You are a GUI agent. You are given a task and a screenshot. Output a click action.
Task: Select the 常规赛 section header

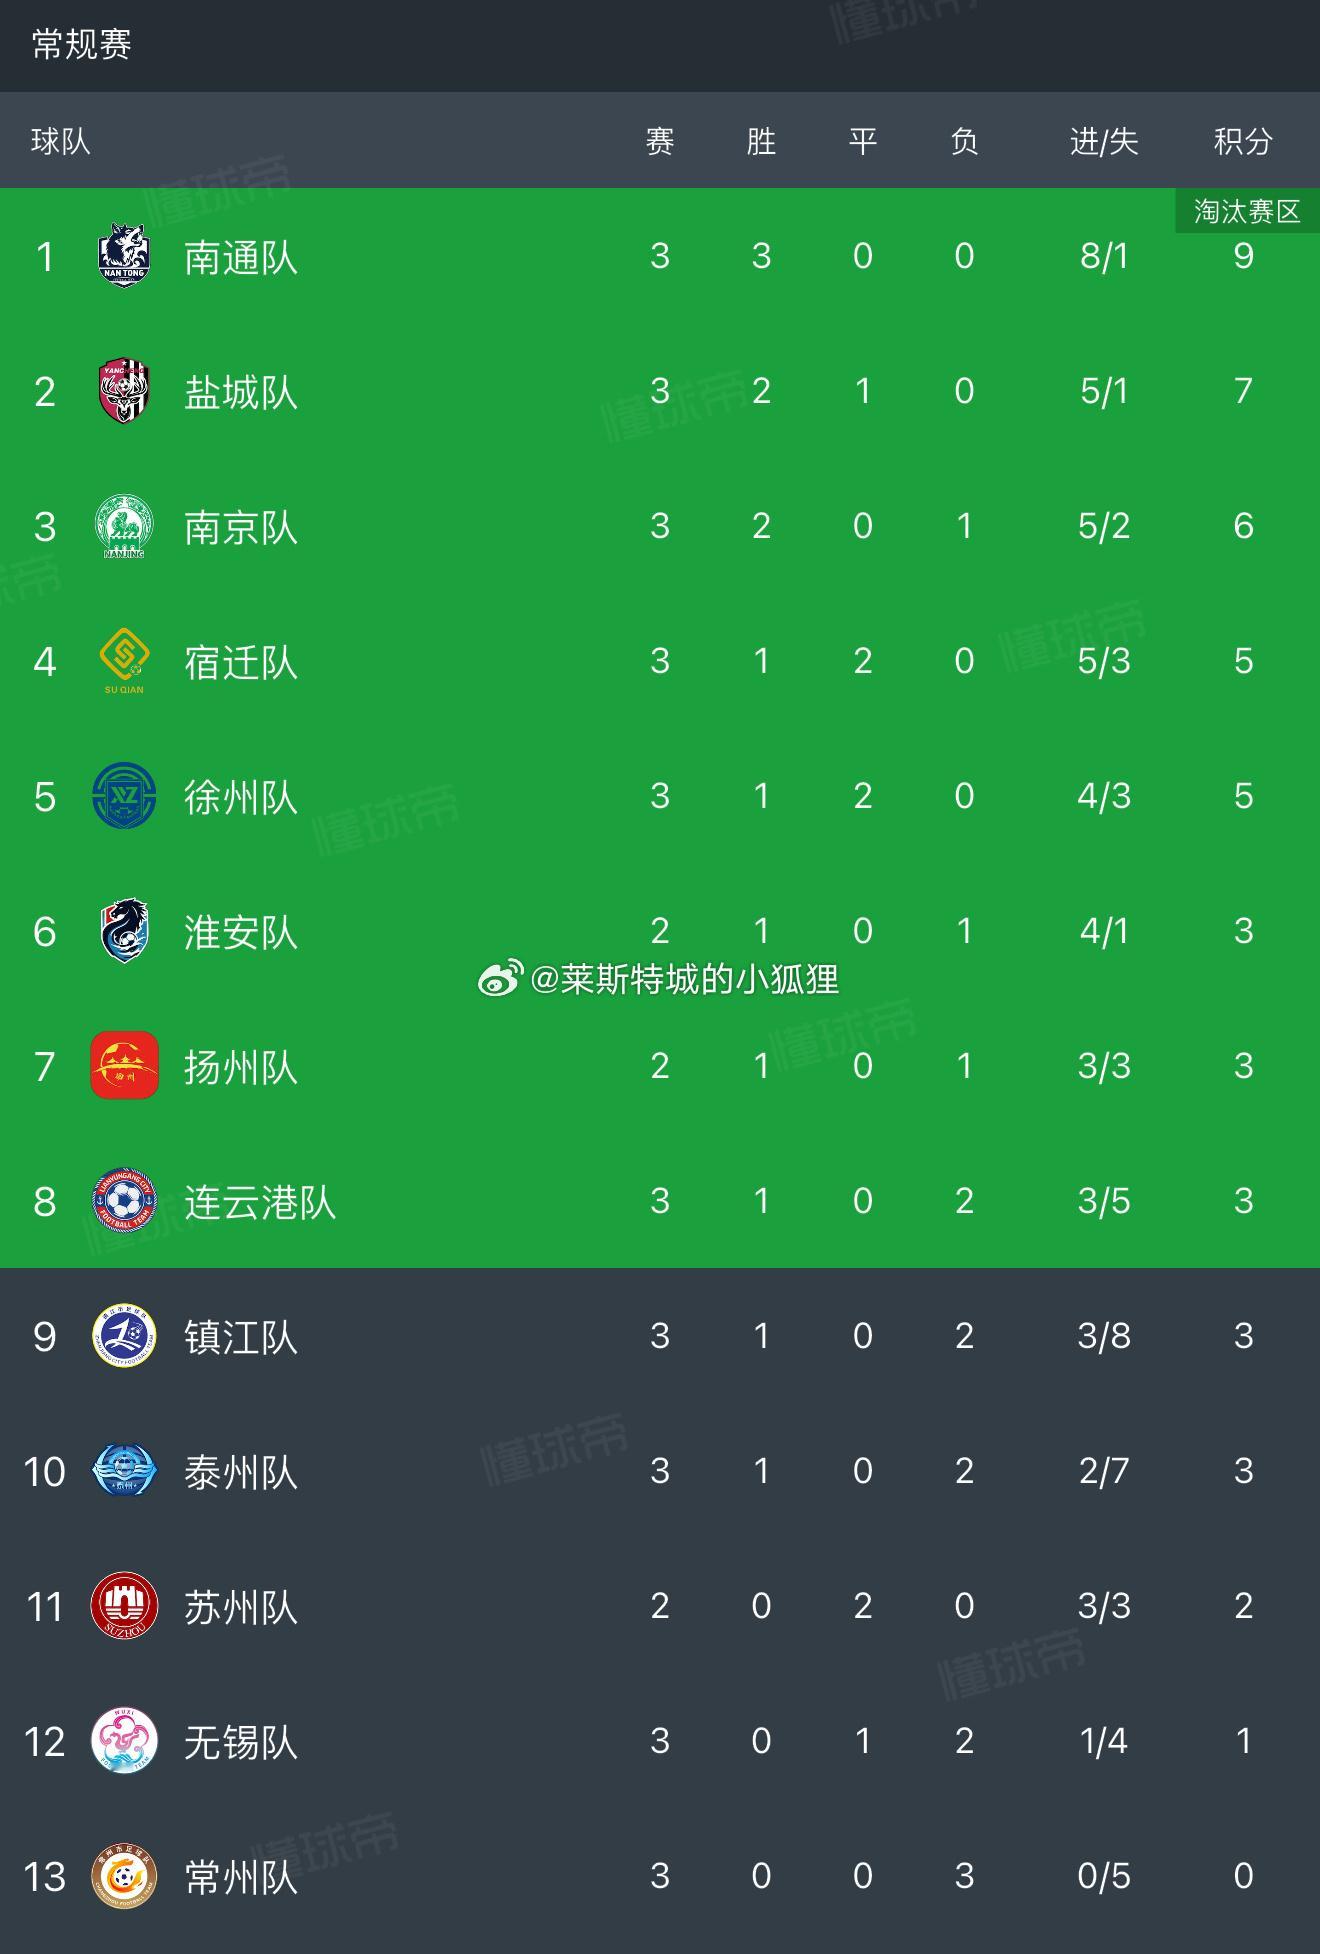[81, 44]
